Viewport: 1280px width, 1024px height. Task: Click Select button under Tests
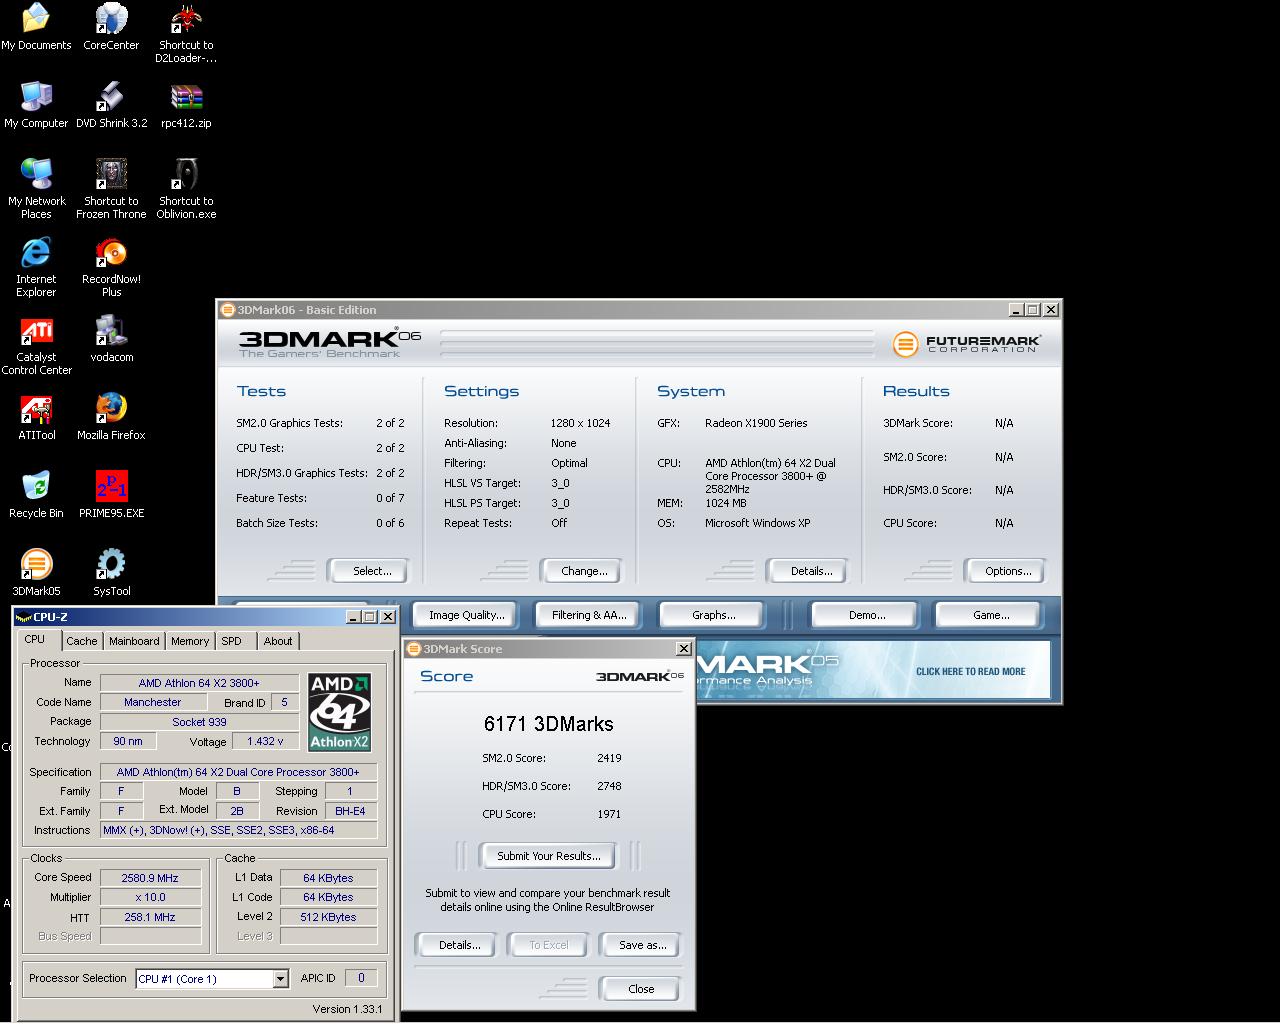pyautogui.click(x=372, y=571)
